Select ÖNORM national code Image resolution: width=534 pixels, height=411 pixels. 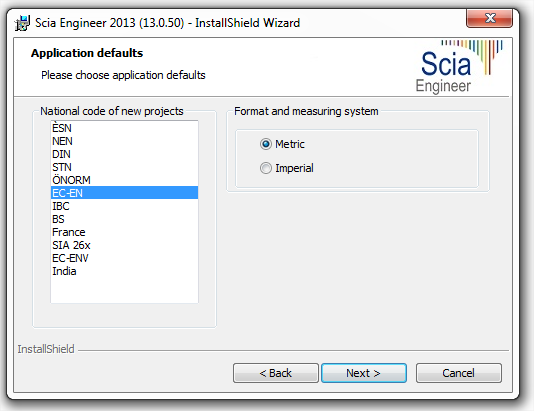coord(124,180)
